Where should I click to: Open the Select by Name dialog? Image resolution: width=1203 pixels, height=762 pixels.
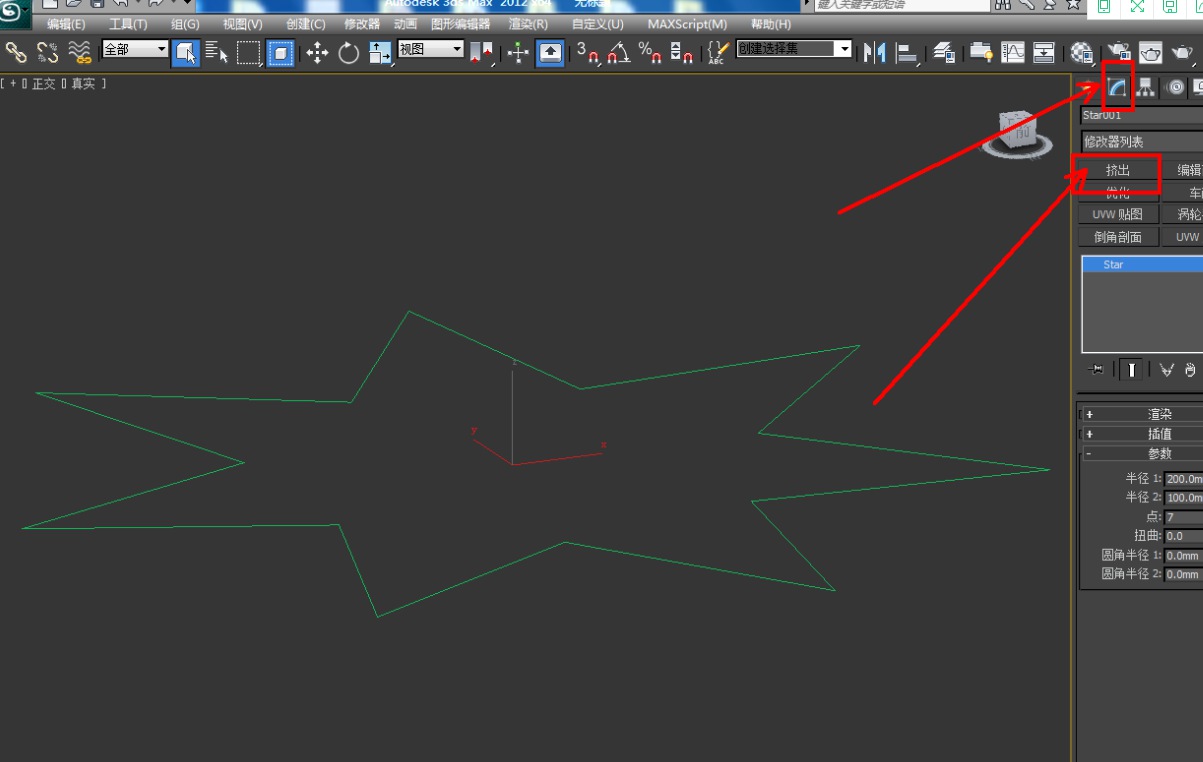pos(217,52)
